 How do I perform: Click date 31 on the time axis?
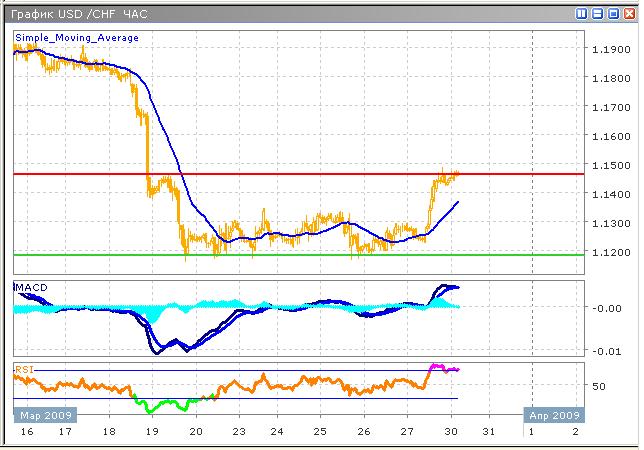click(489, 432)
